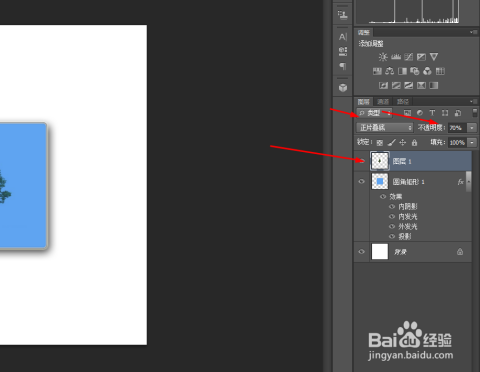
Task: Open the fill 100% dropdown arrow
Action: [472, 143]
